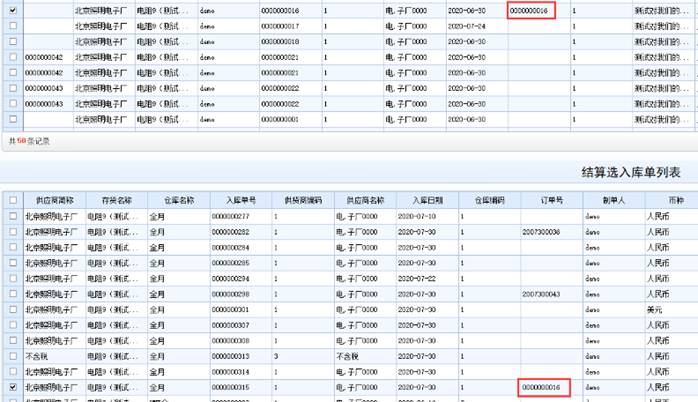
Task: Select the order number cell 2007300043
Action: (x=541, y=294)
